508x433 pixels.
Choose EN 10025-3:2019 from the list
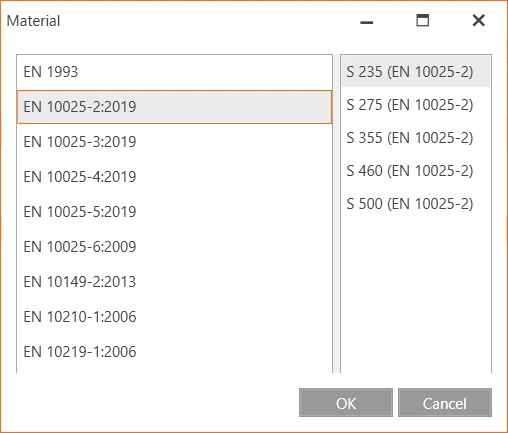pyautogui.click(x=174, y=142)
